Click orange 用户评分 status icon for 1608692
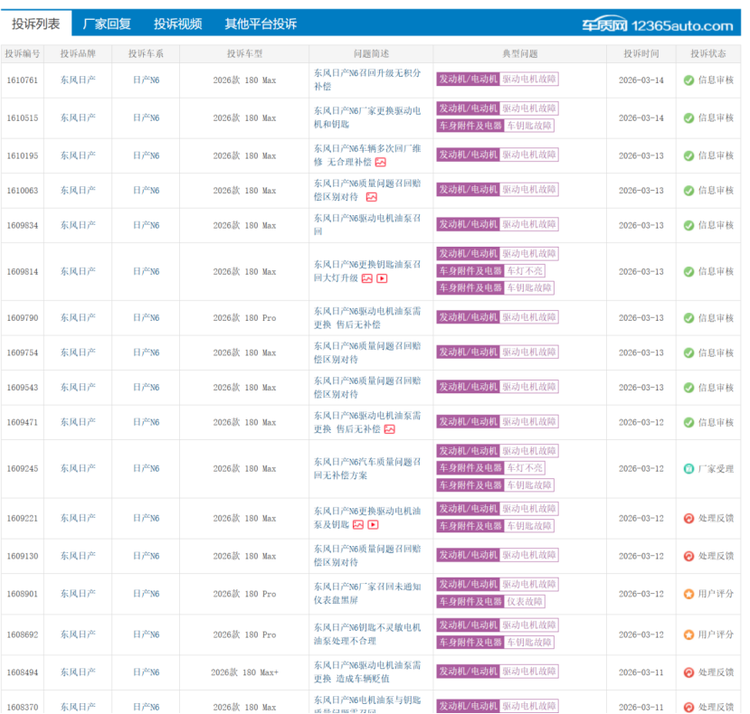This screenshot has width=750, height=714. 688,635
